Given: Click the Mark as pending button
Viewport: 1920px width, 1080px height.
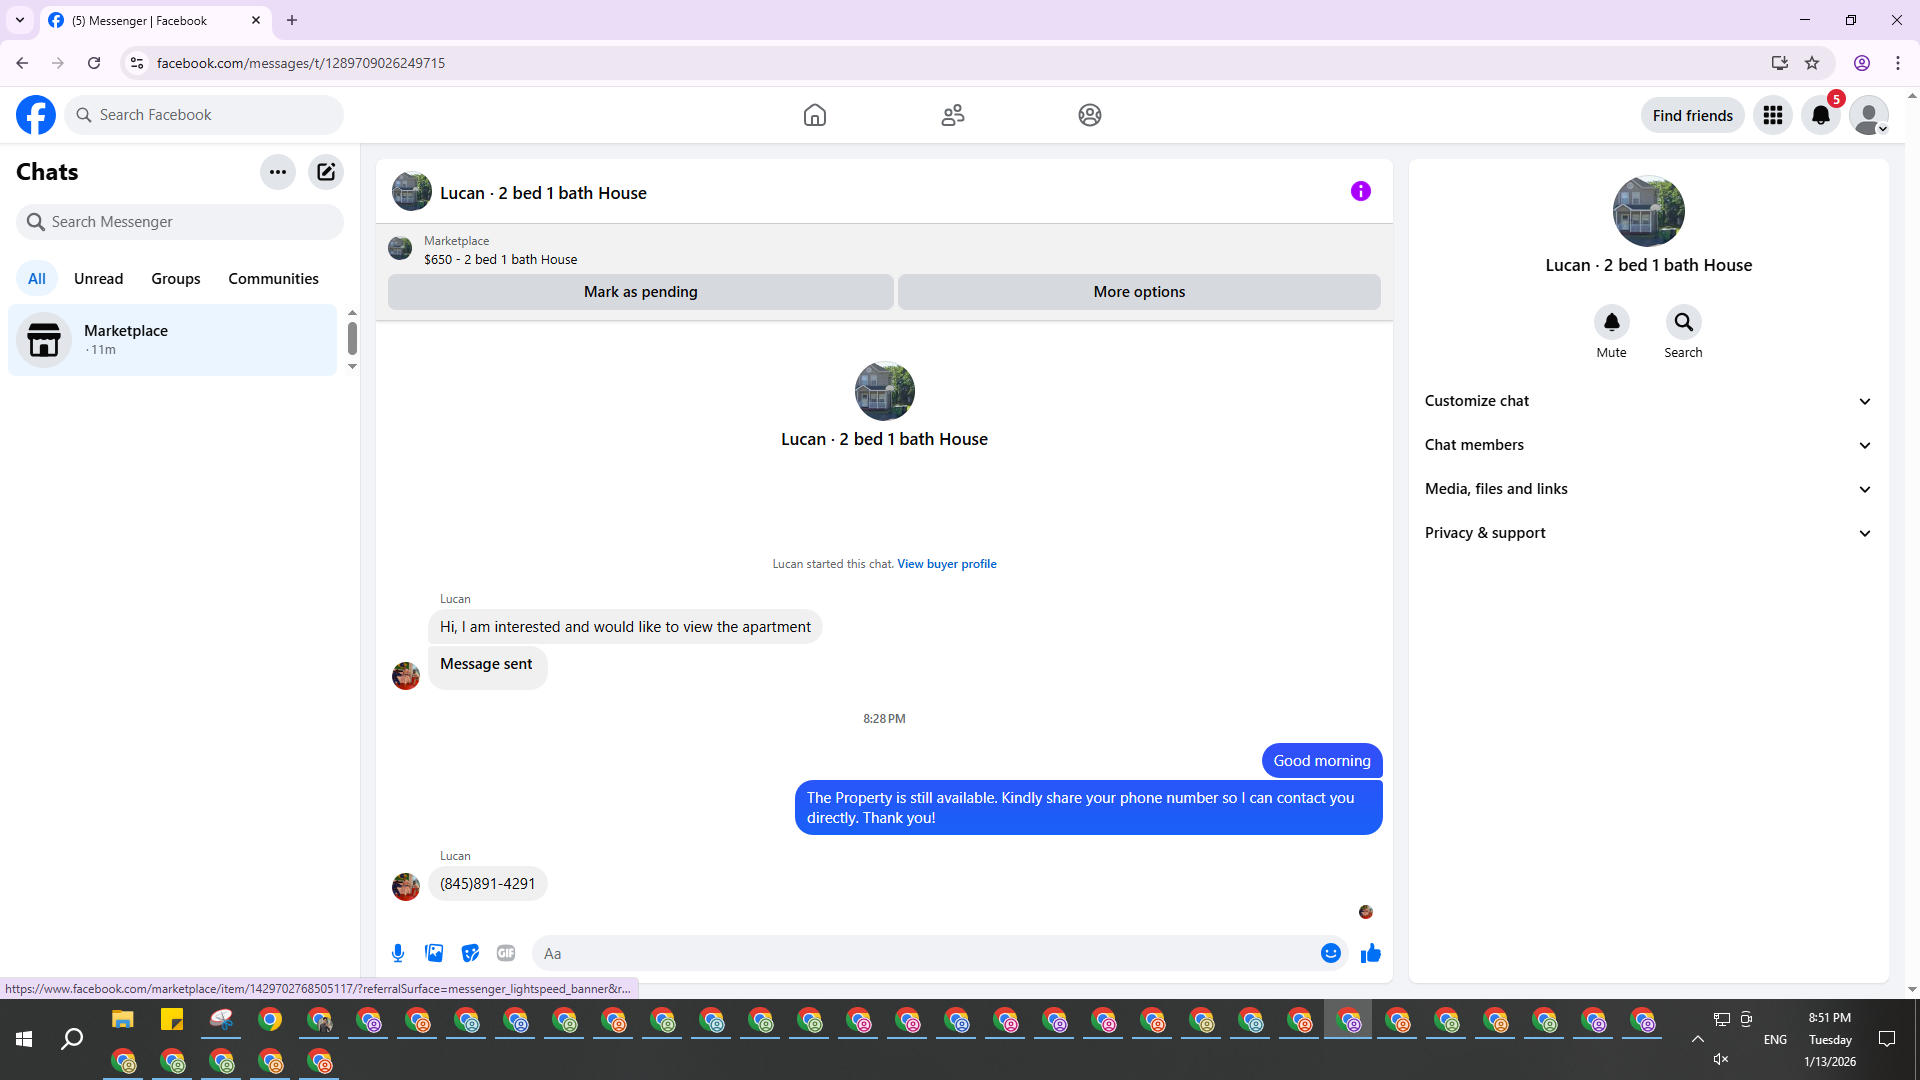Looking at the screenshot, I should click(640, 292).
